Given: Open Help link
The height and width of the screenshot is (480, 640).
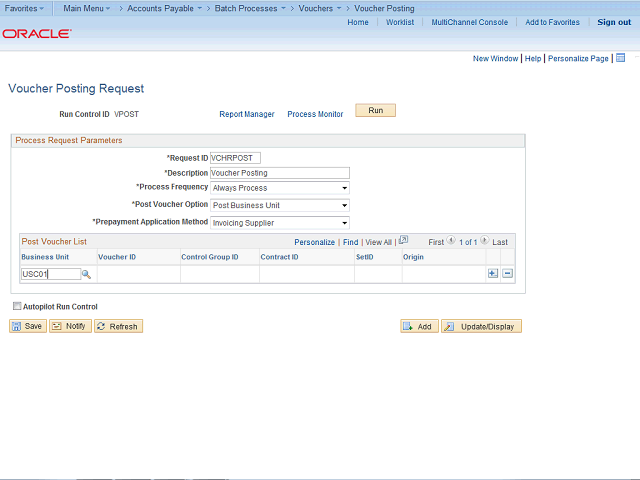Looking at the screenshot, I should (x=533, y=58).
